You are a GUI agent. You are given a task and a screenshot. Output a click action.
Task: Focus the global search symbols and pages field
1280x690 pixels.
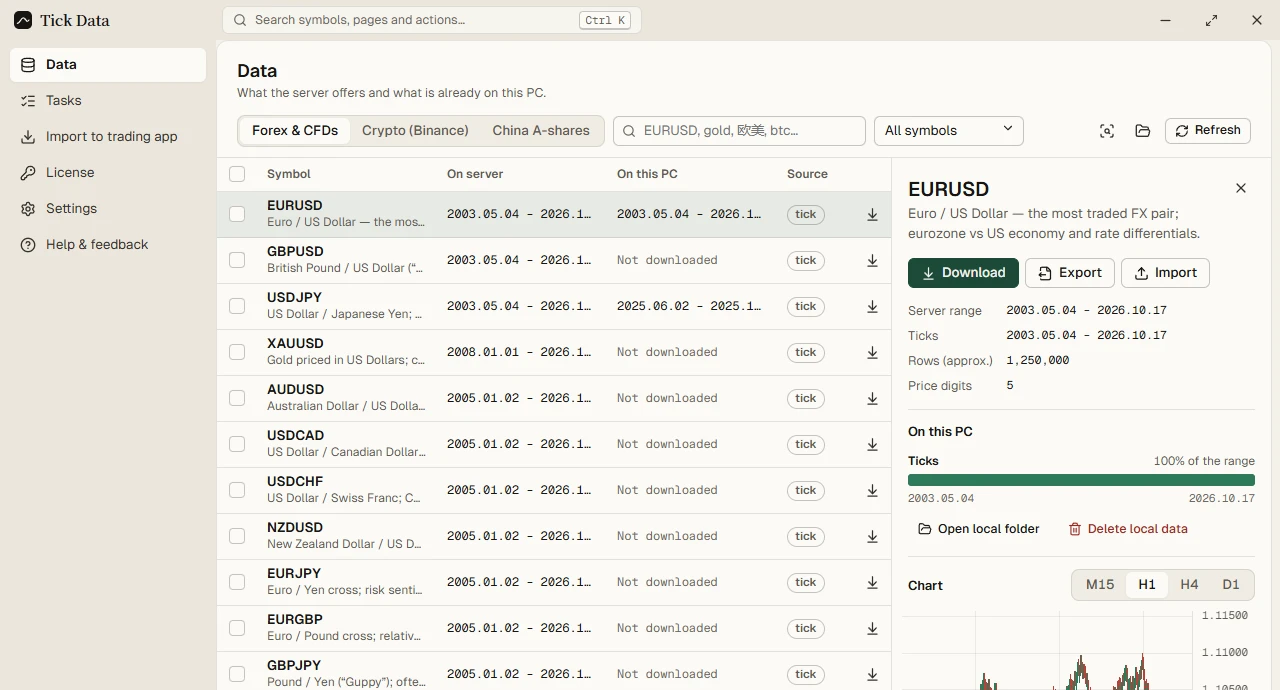pyautogui.click(x=432, y=20)
